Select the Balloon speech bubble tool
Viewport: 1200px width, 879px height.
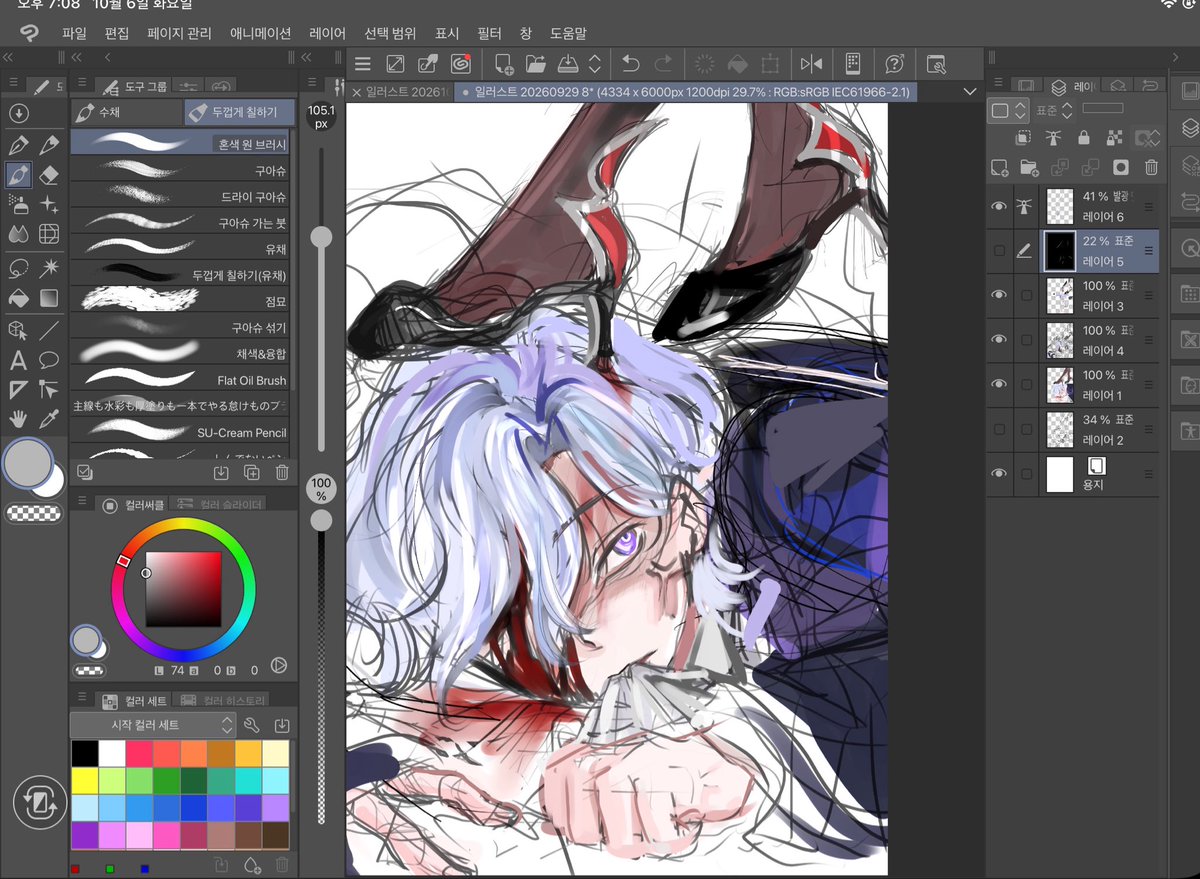[48, 360]
